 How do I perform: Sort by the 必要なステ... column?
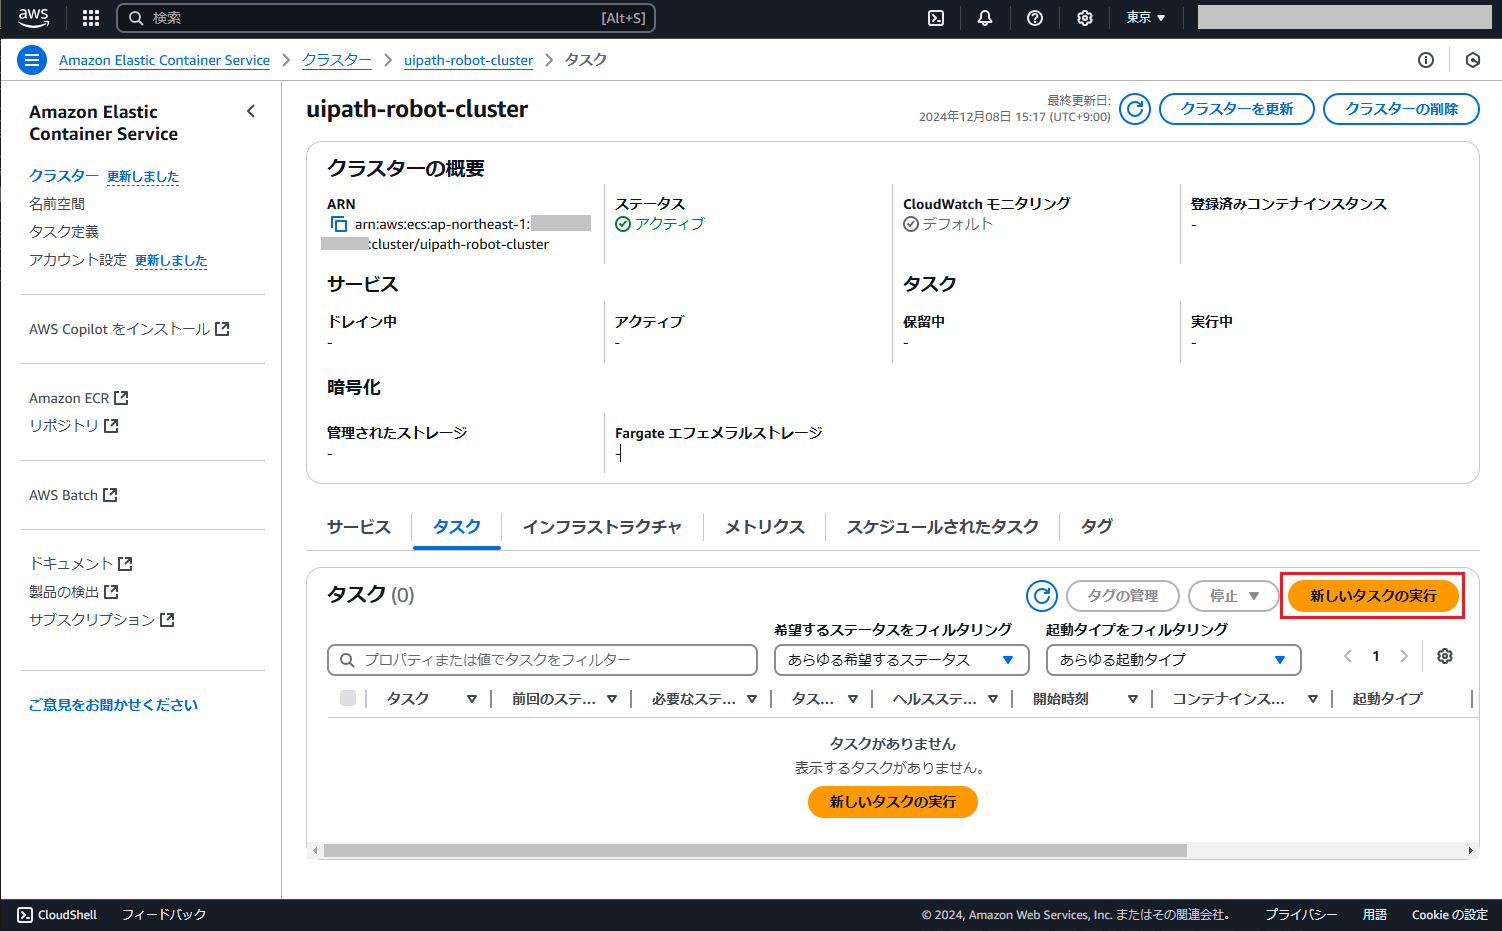click(752, 699)
